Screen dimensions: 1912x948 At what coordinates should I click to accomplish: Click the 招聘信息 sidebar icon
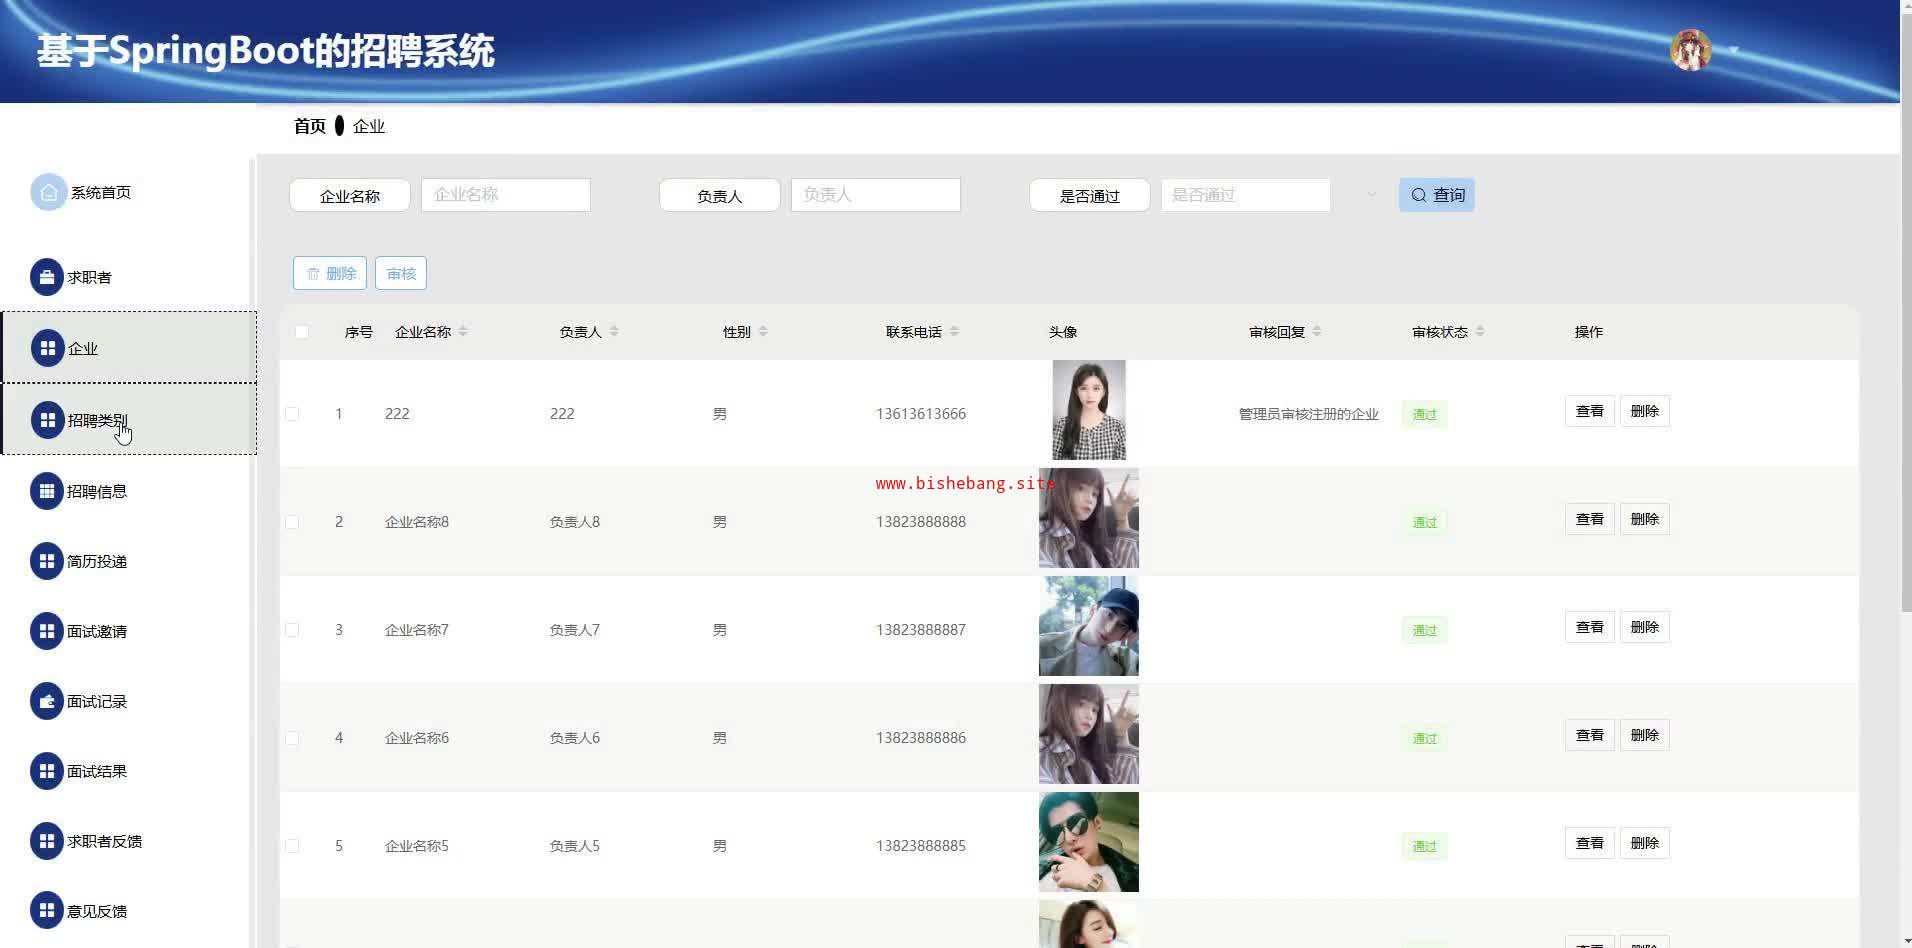[47, 491]
